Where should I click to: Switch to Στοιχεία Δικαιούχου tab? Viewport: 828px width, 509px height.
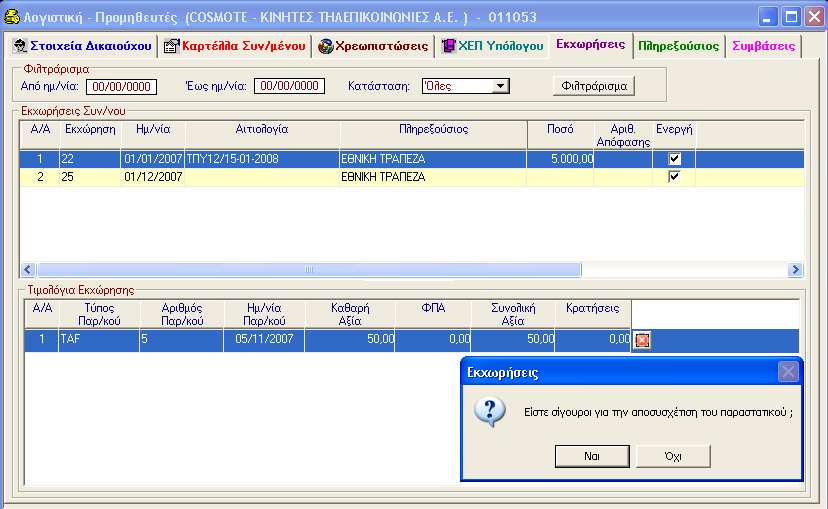83,46
